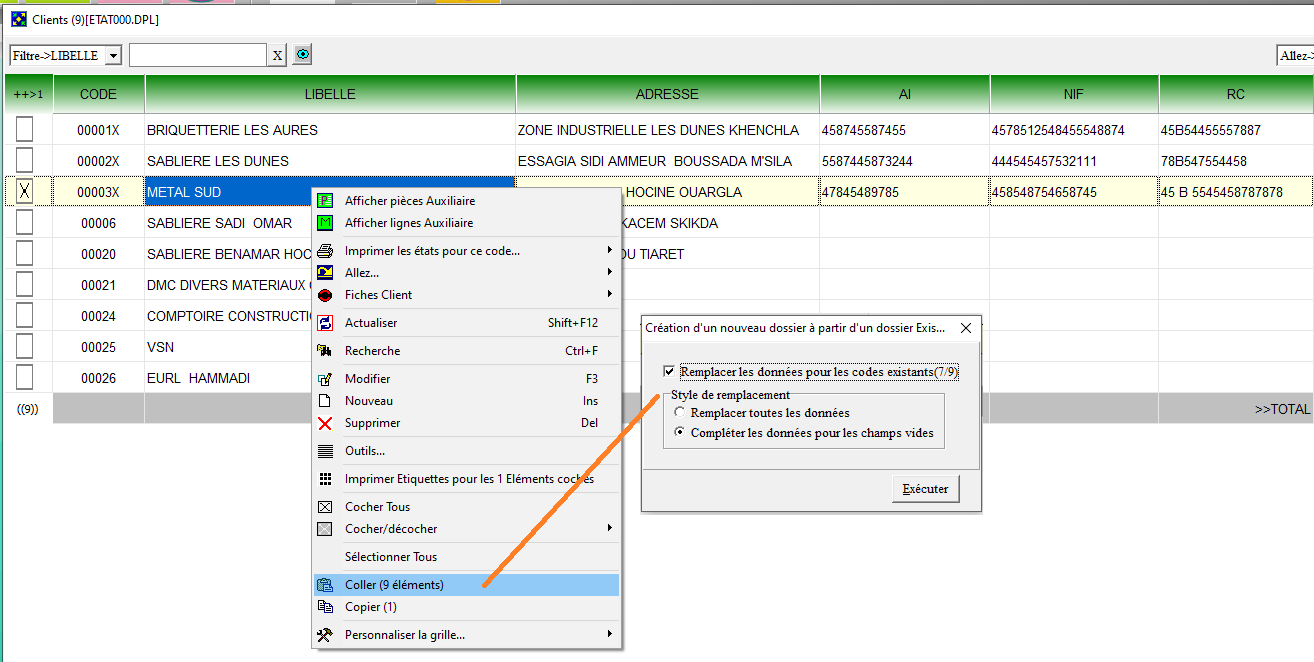
Task: Click the AI column header
Action: click(x=905, y=95)
